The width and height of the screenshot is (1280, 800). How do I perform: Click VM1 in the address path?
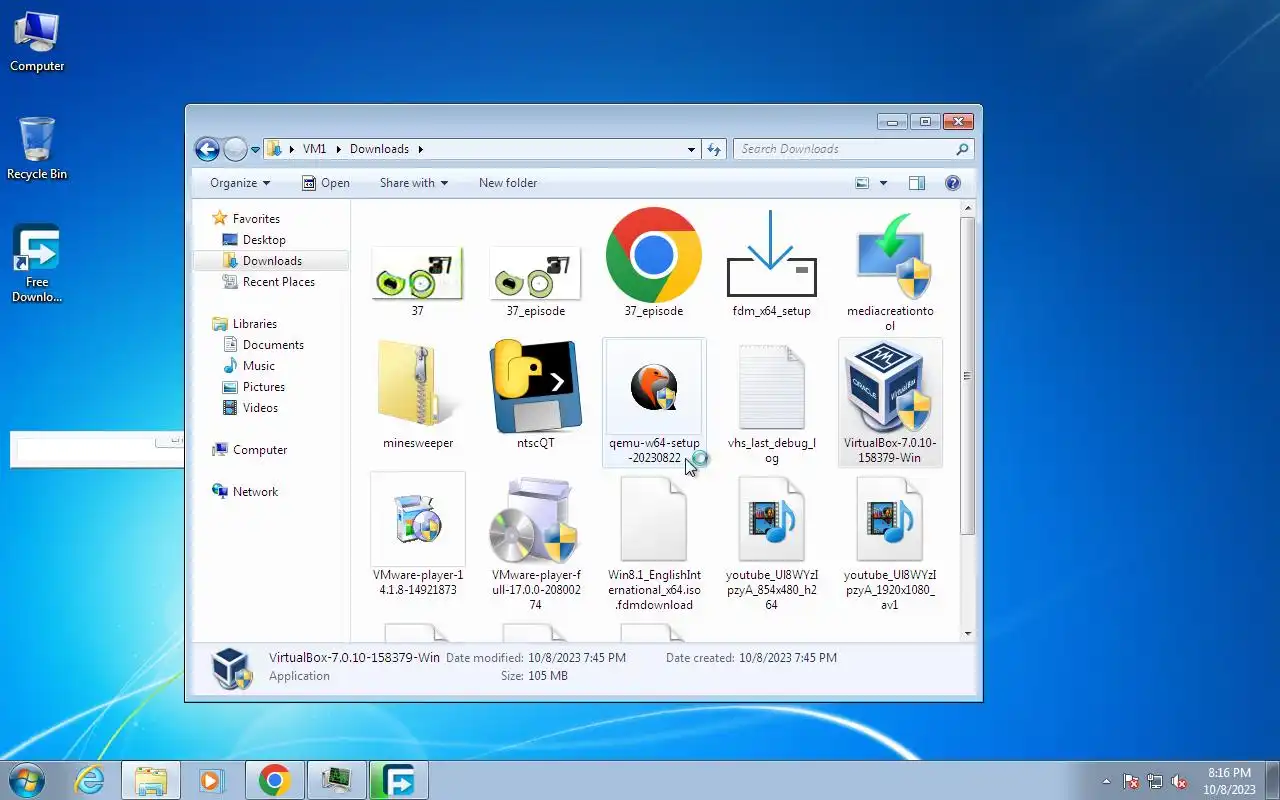[x=314, y=149]
